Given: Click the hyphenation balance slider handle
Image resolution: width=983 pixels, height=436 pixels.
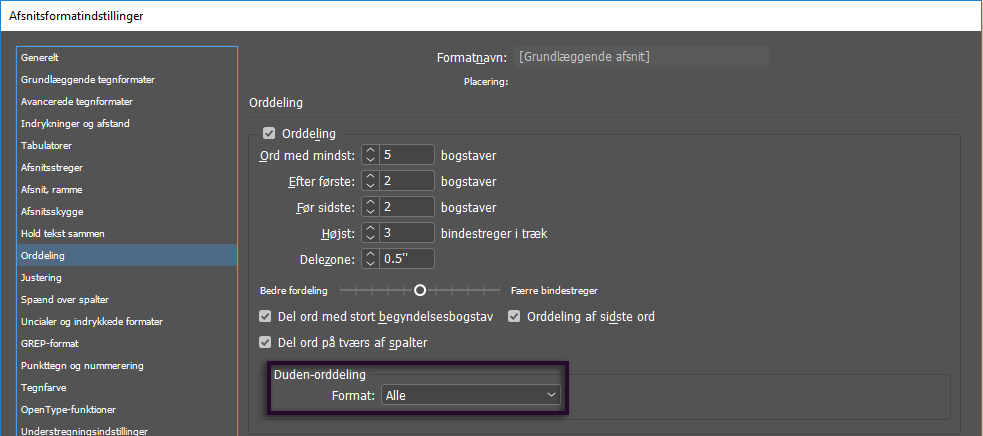Looking at the screenshot, I should 420,290.
